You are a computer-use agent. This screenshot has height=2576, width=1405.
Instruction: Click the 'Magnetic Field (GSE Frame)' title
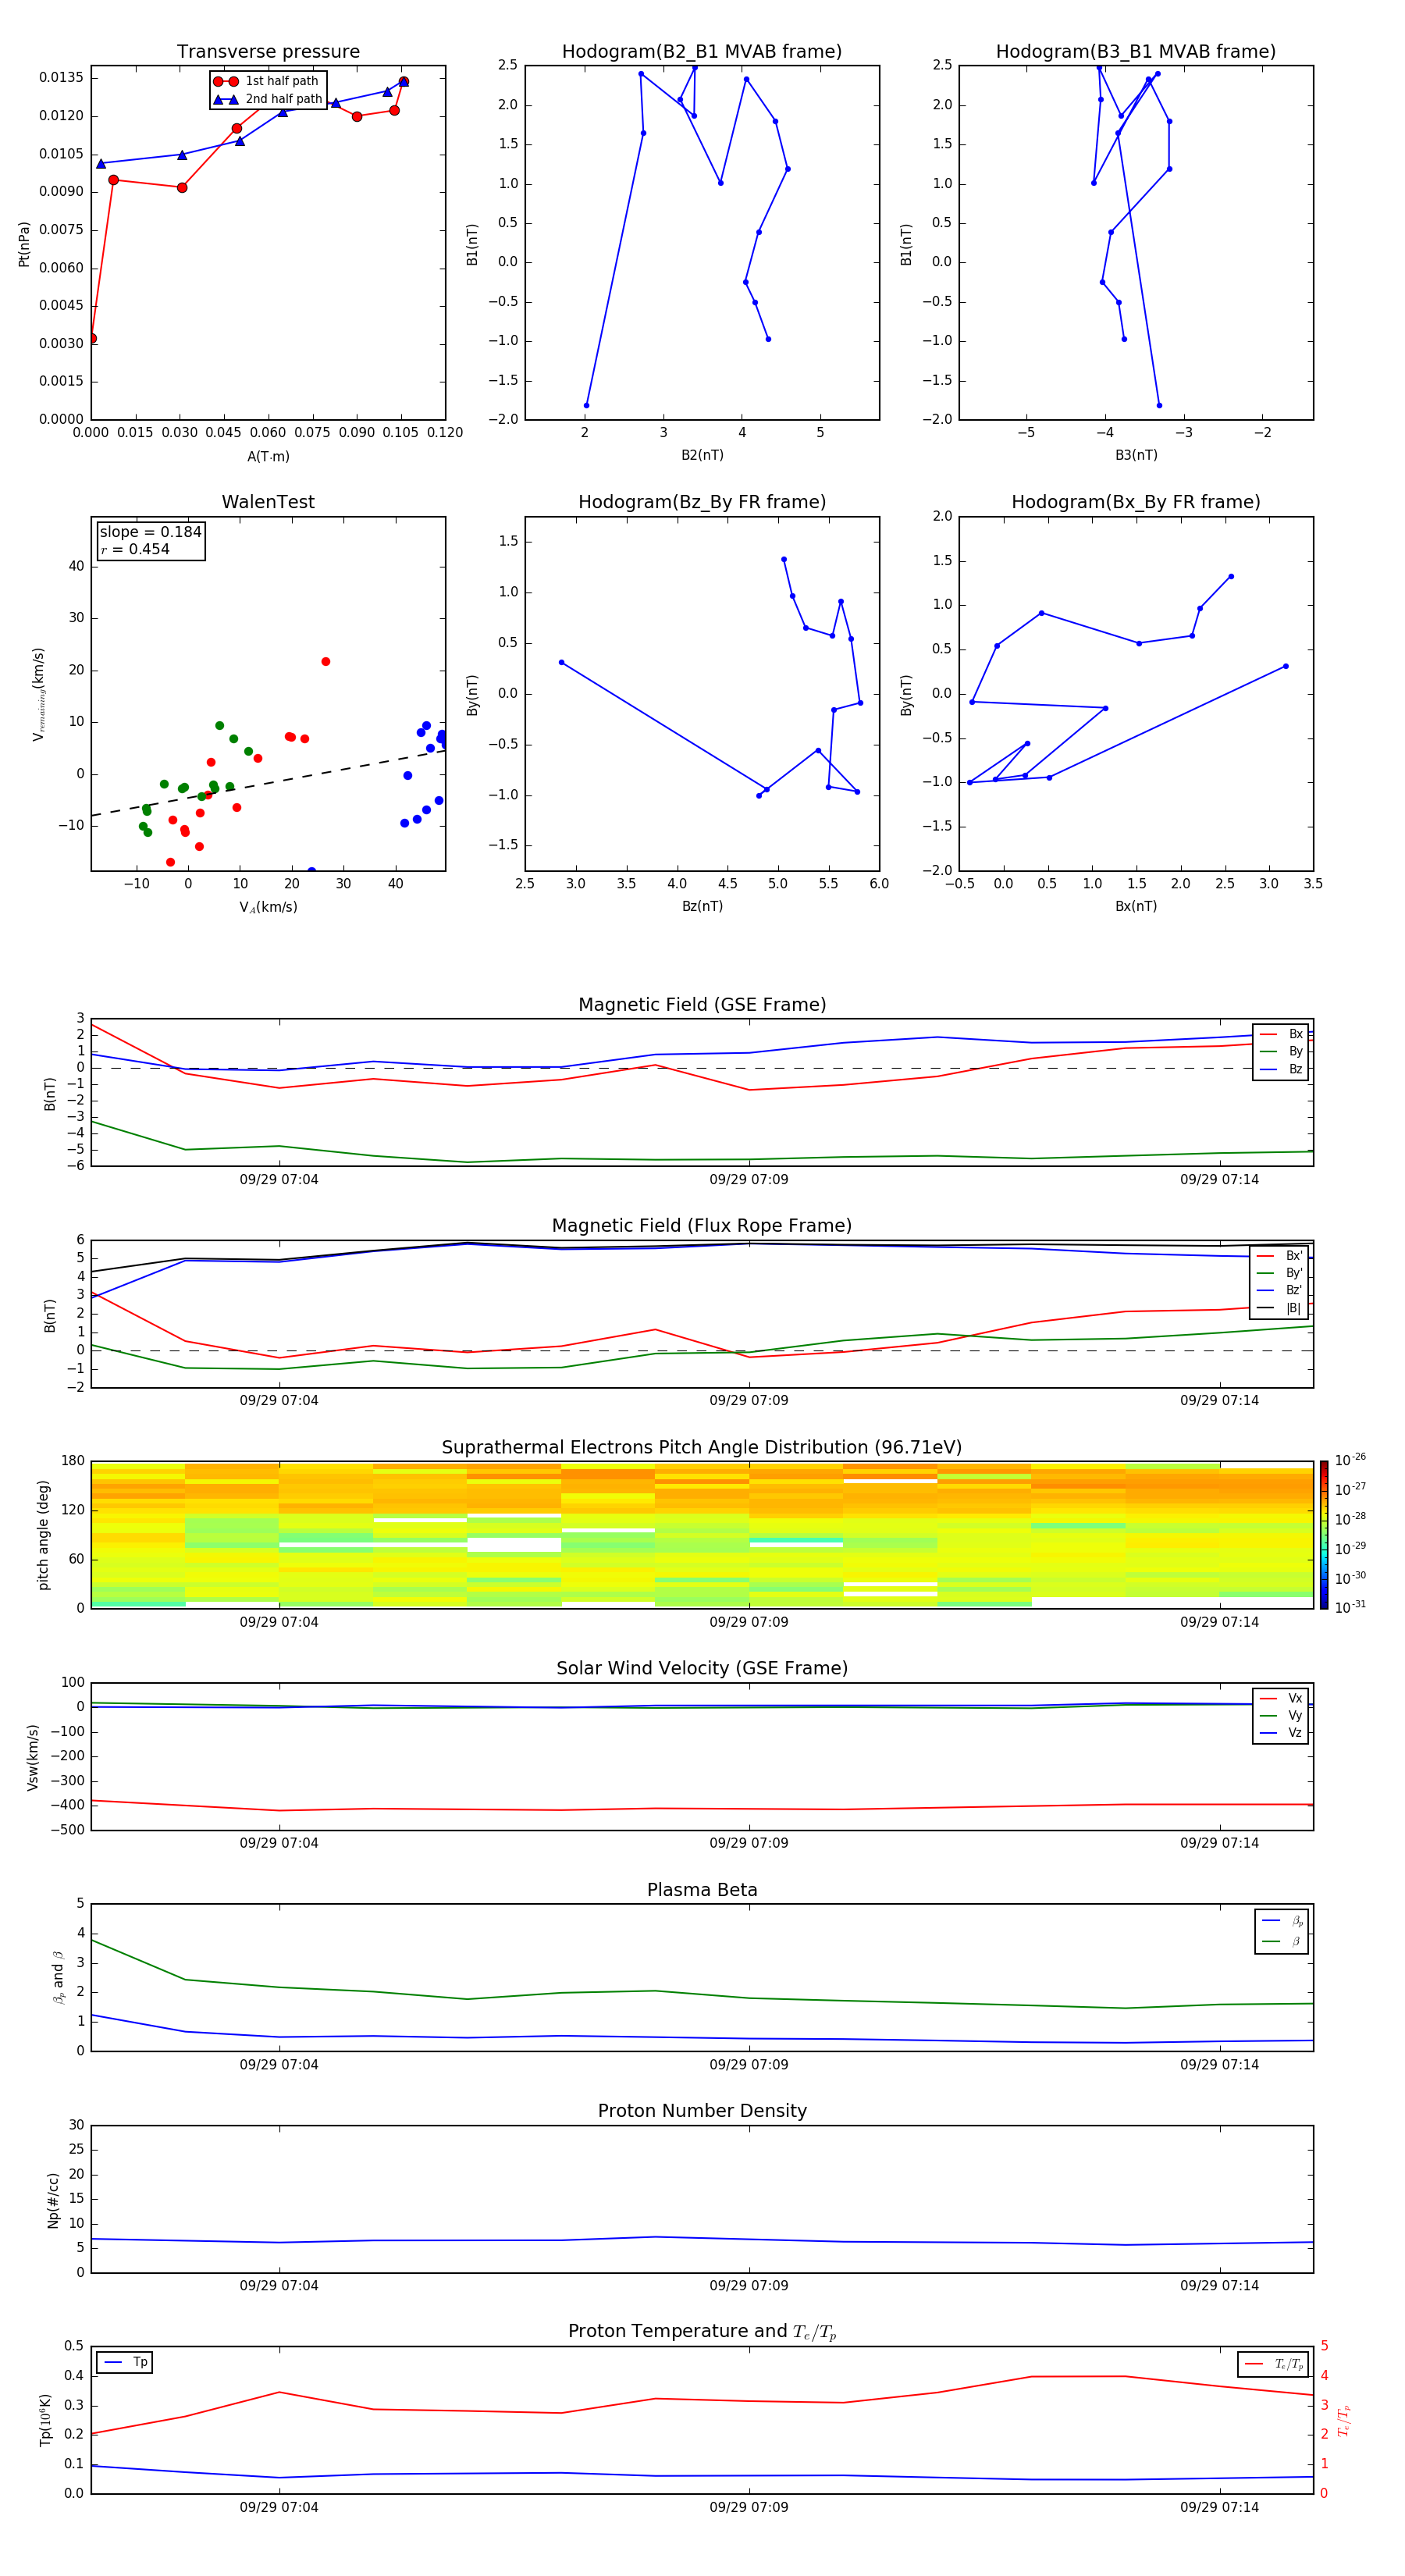(x=702, y=1005)
